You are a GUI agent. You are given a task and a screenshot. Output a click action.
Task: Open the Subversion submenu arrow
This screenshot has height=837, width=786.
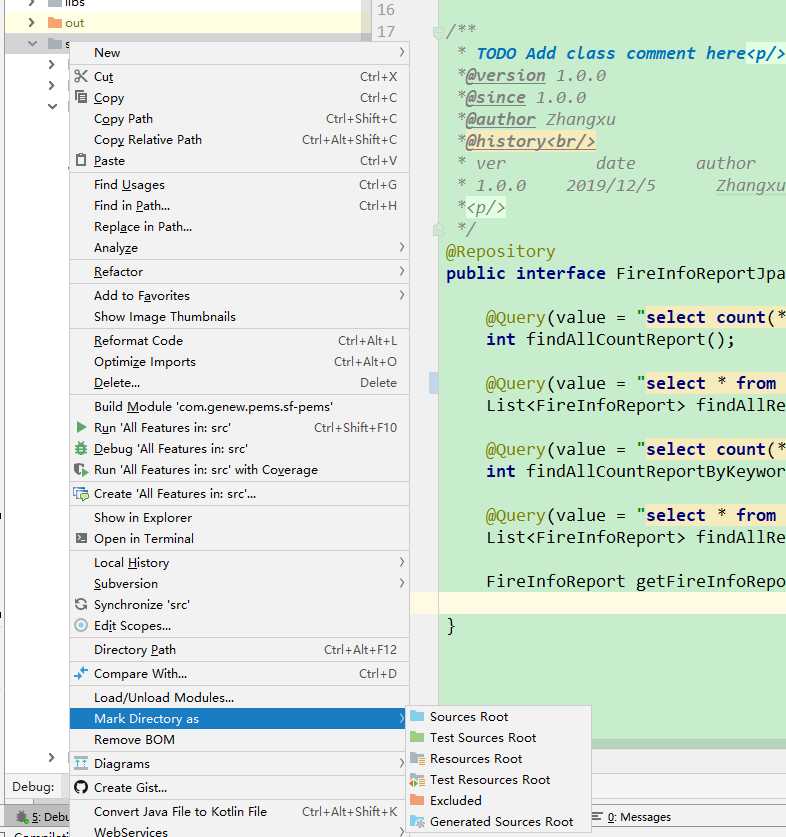(402, 582)
